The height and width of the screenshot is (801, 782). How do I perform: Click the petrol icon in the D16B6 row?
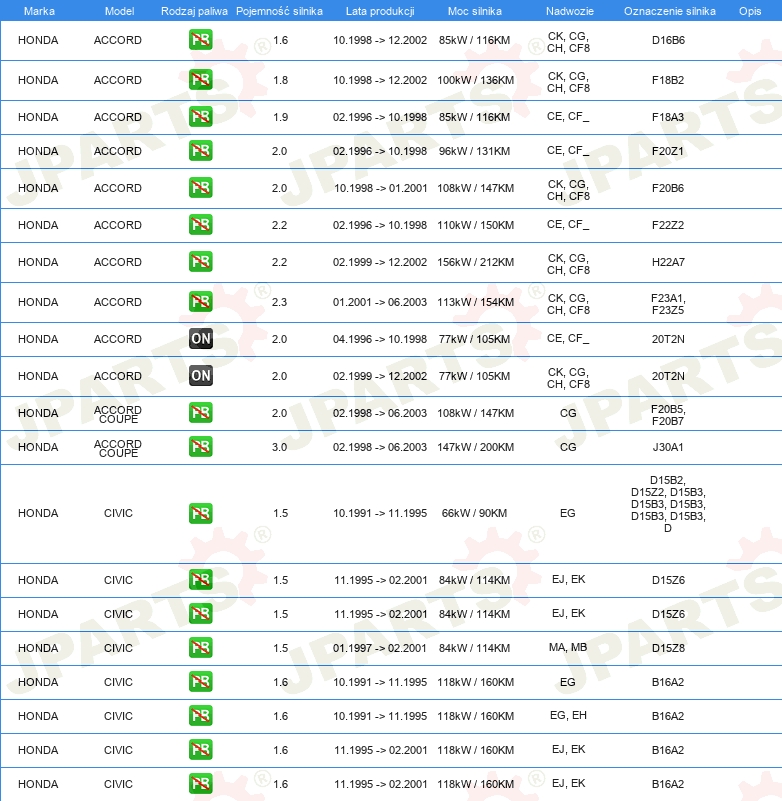click(200, 40)
